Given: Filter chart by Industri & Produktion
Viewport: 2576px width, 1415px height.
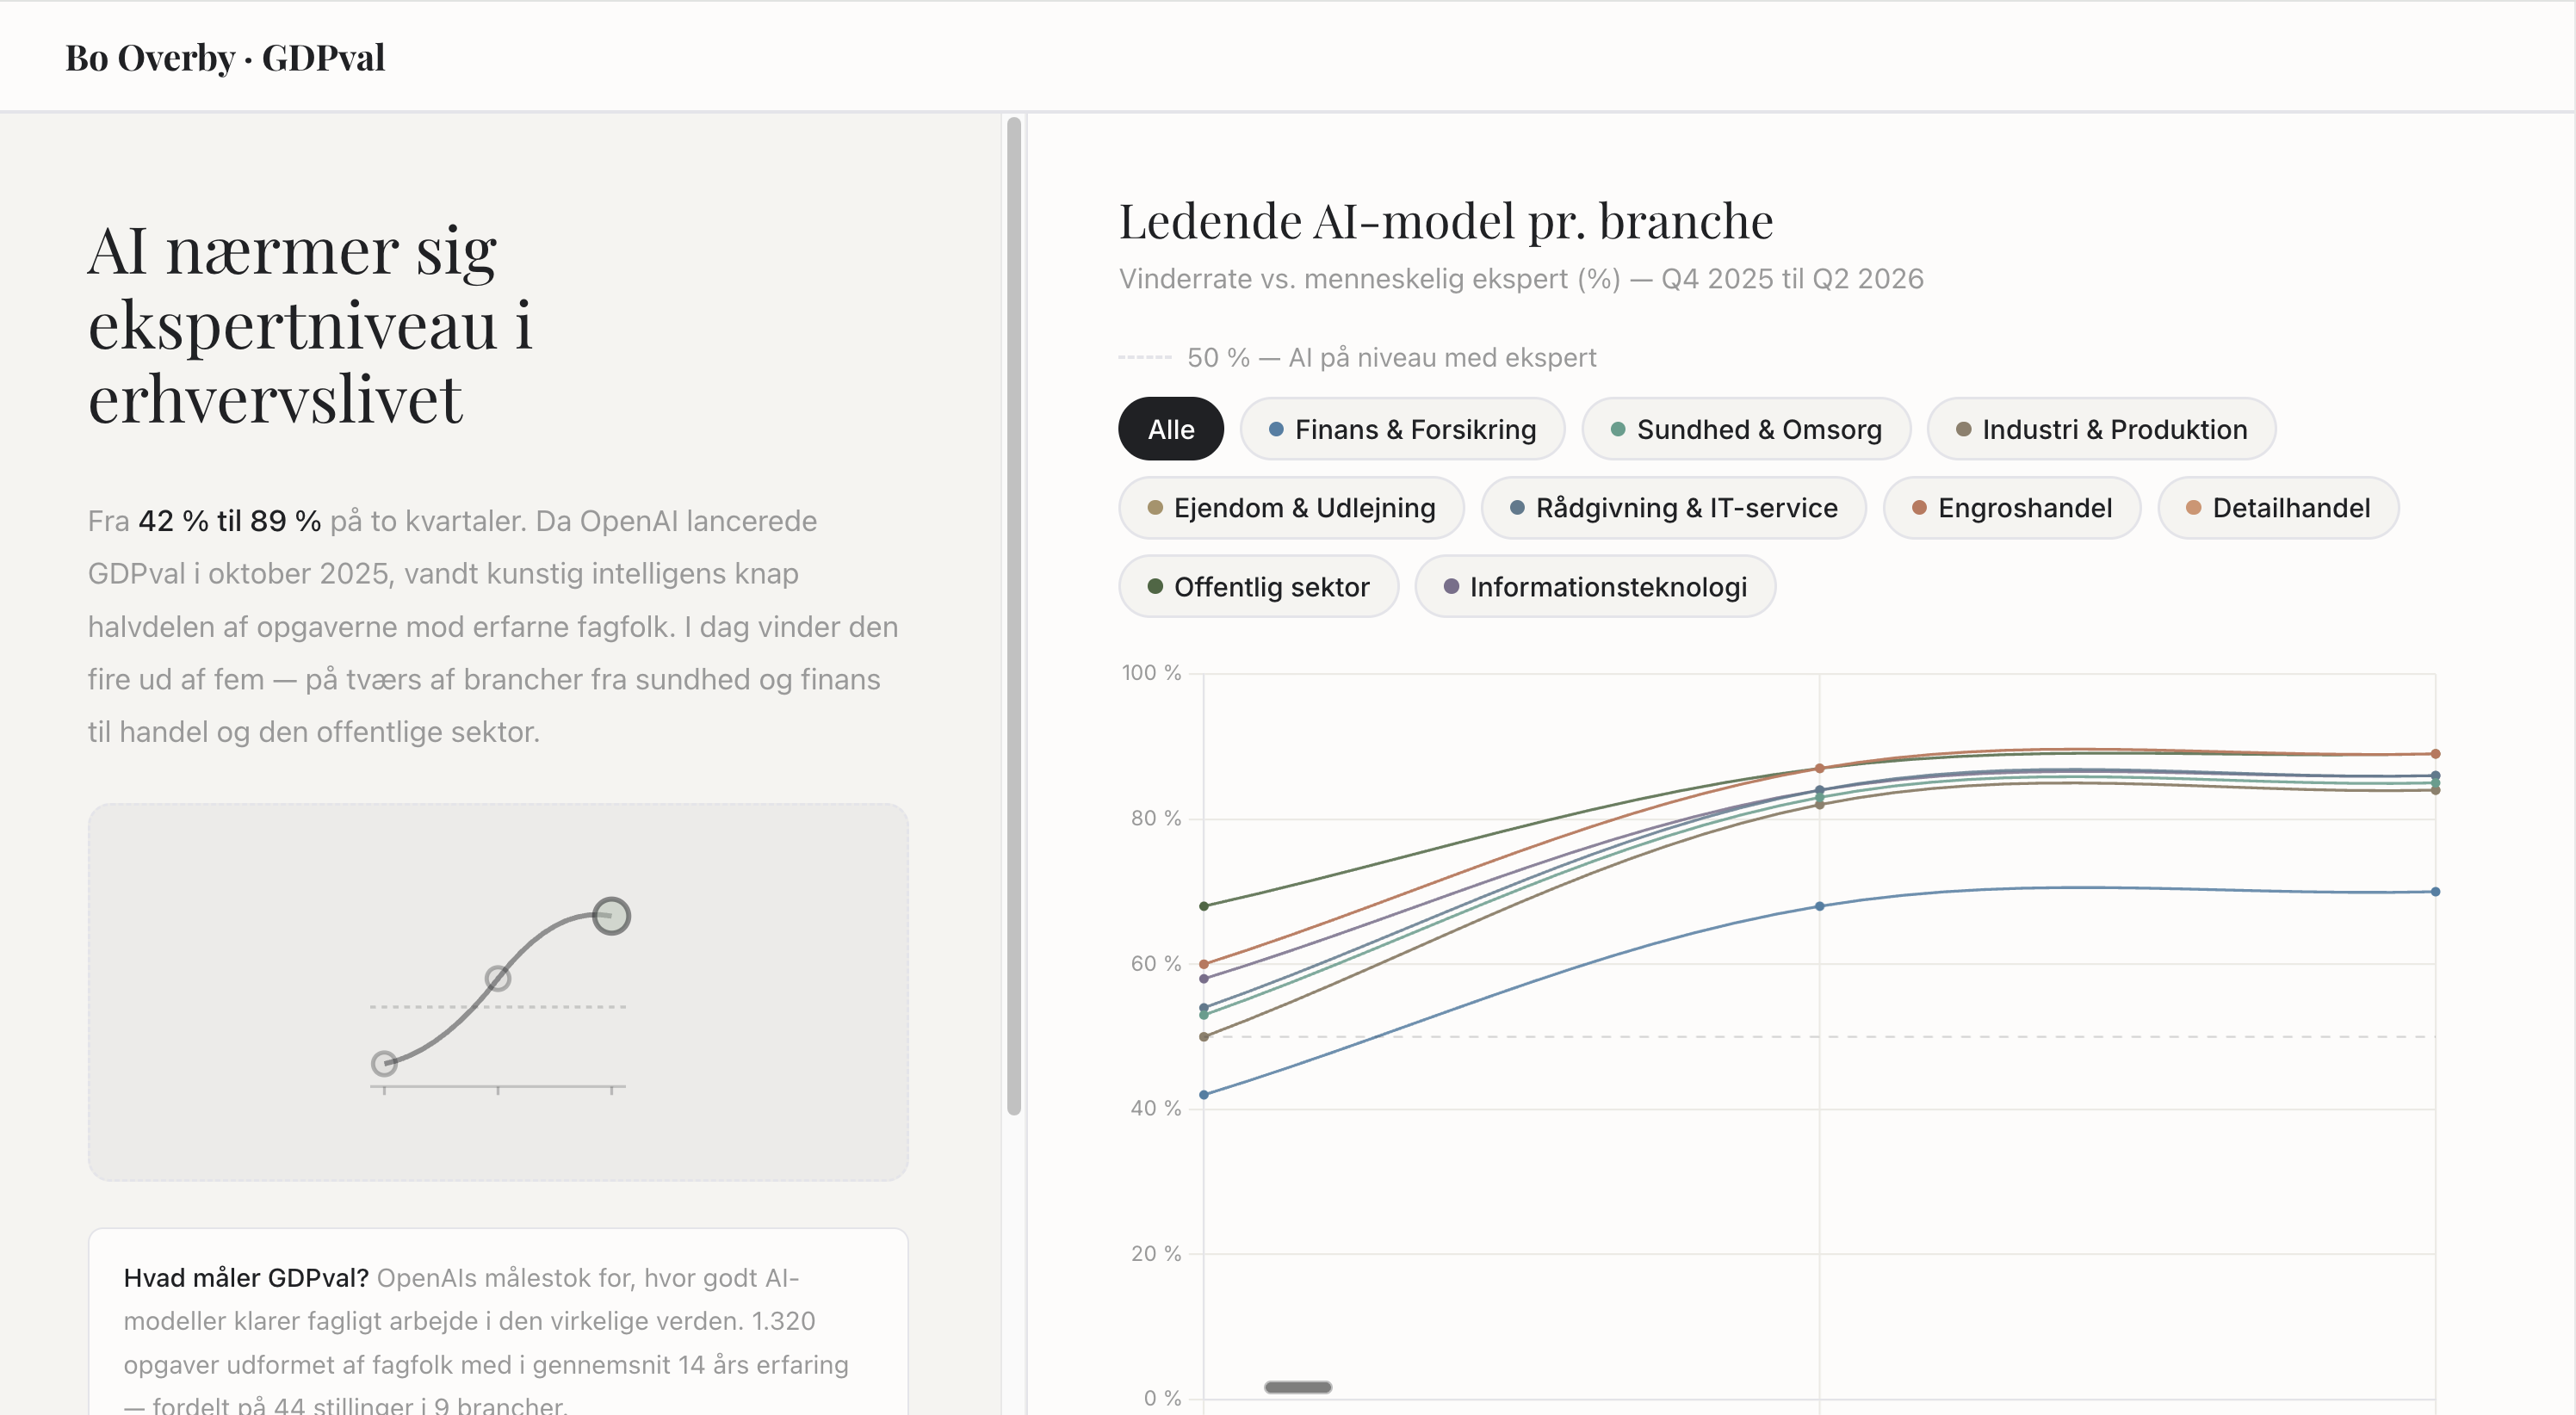Looking at the screenshot, I should tap(2101, 429).
